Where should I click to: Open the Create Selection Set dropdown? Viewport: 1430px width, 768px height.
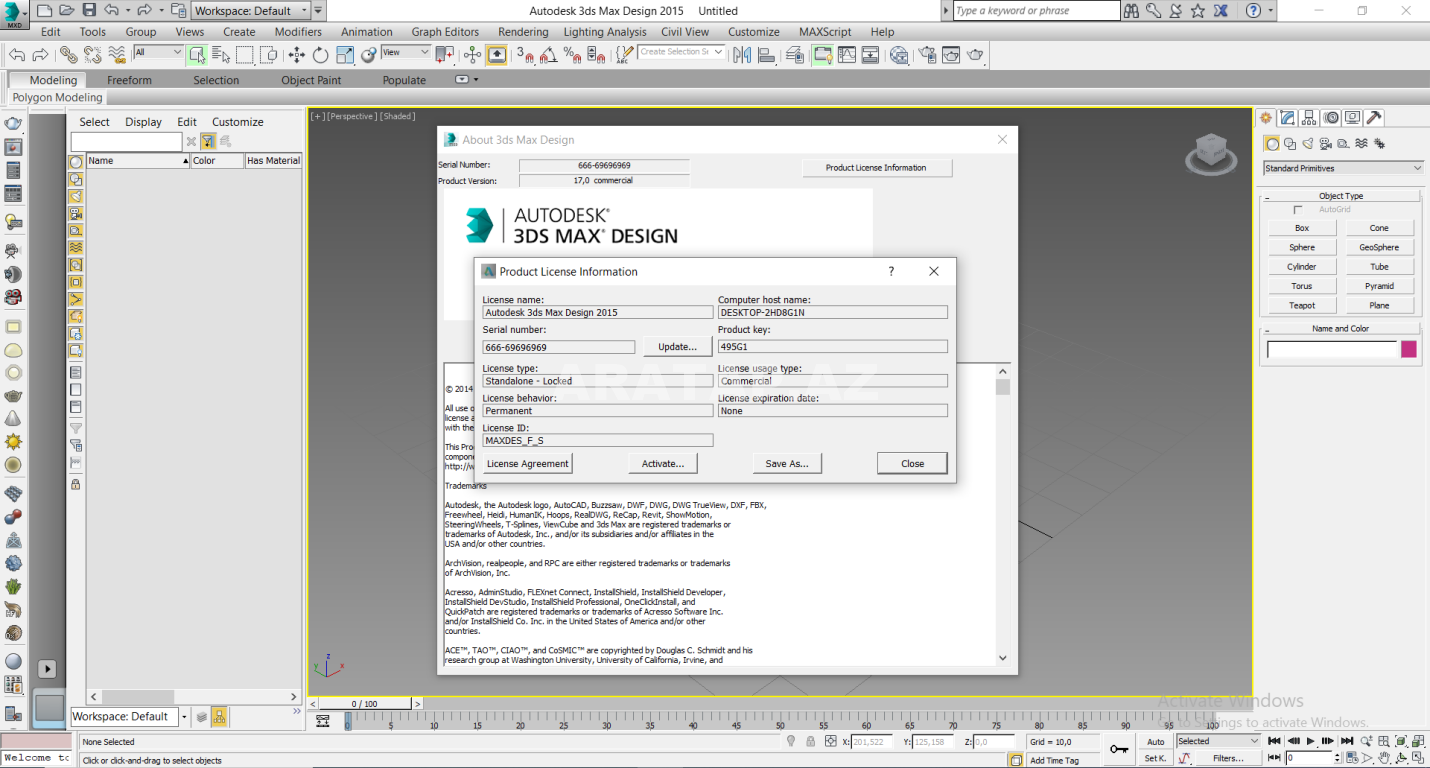point(682,52)
